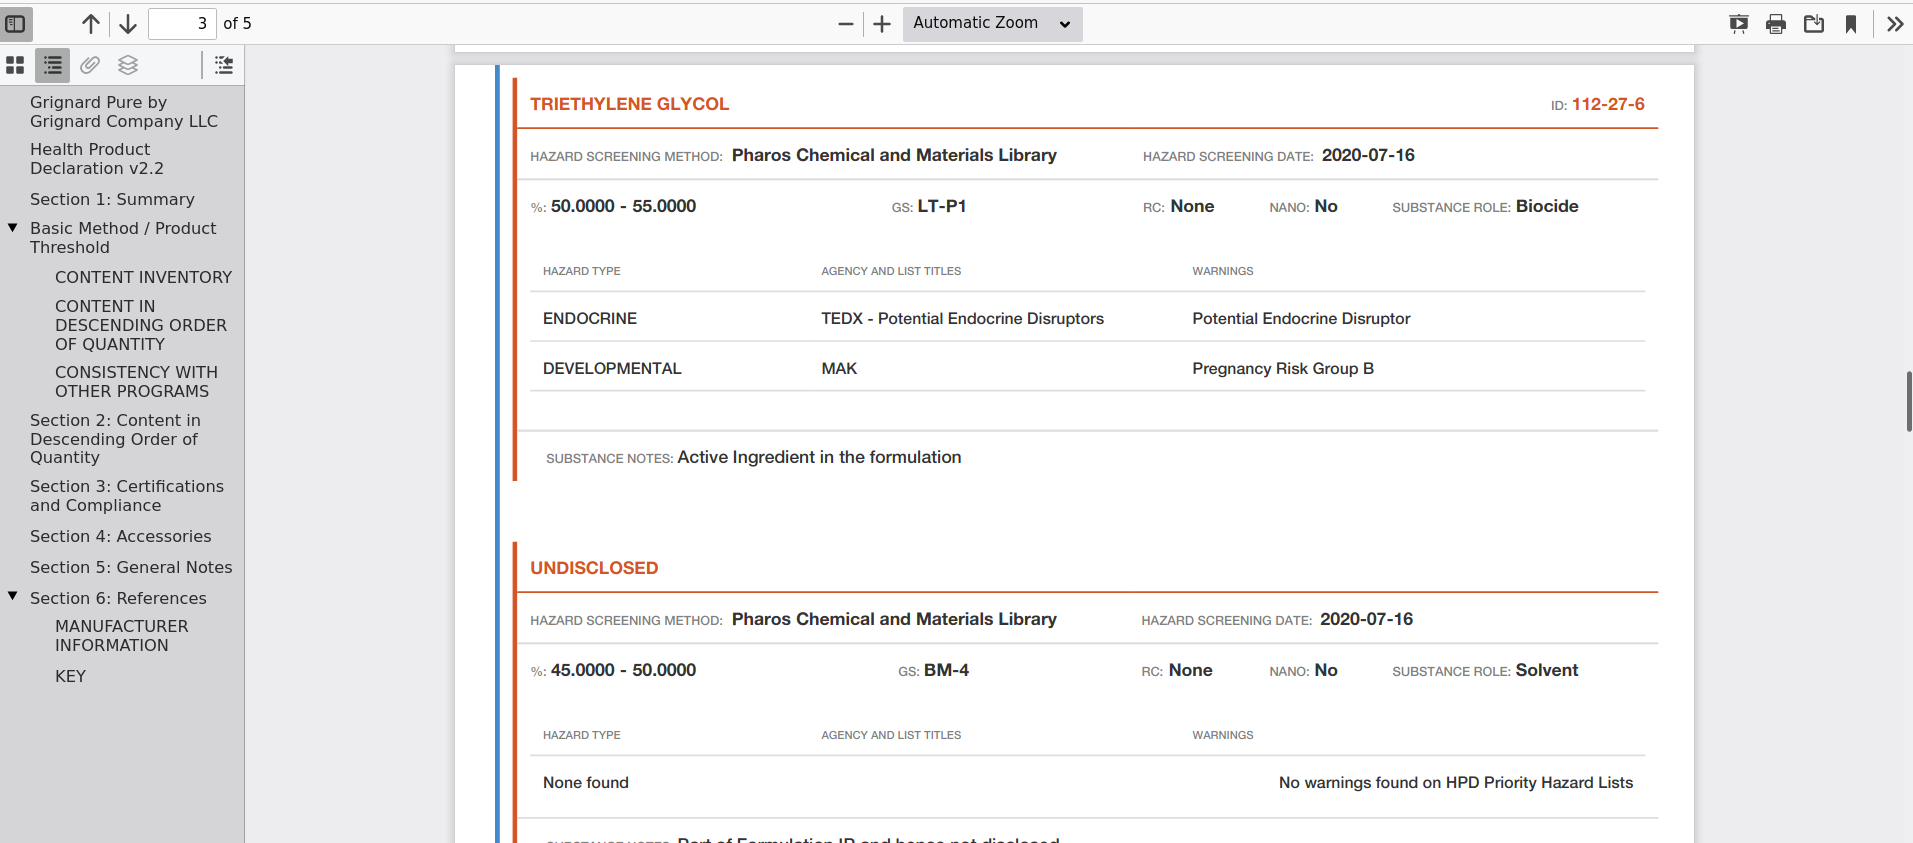Click the current outline item button
The height and width of the screenshot is (843, 1913).
[224, 65]
